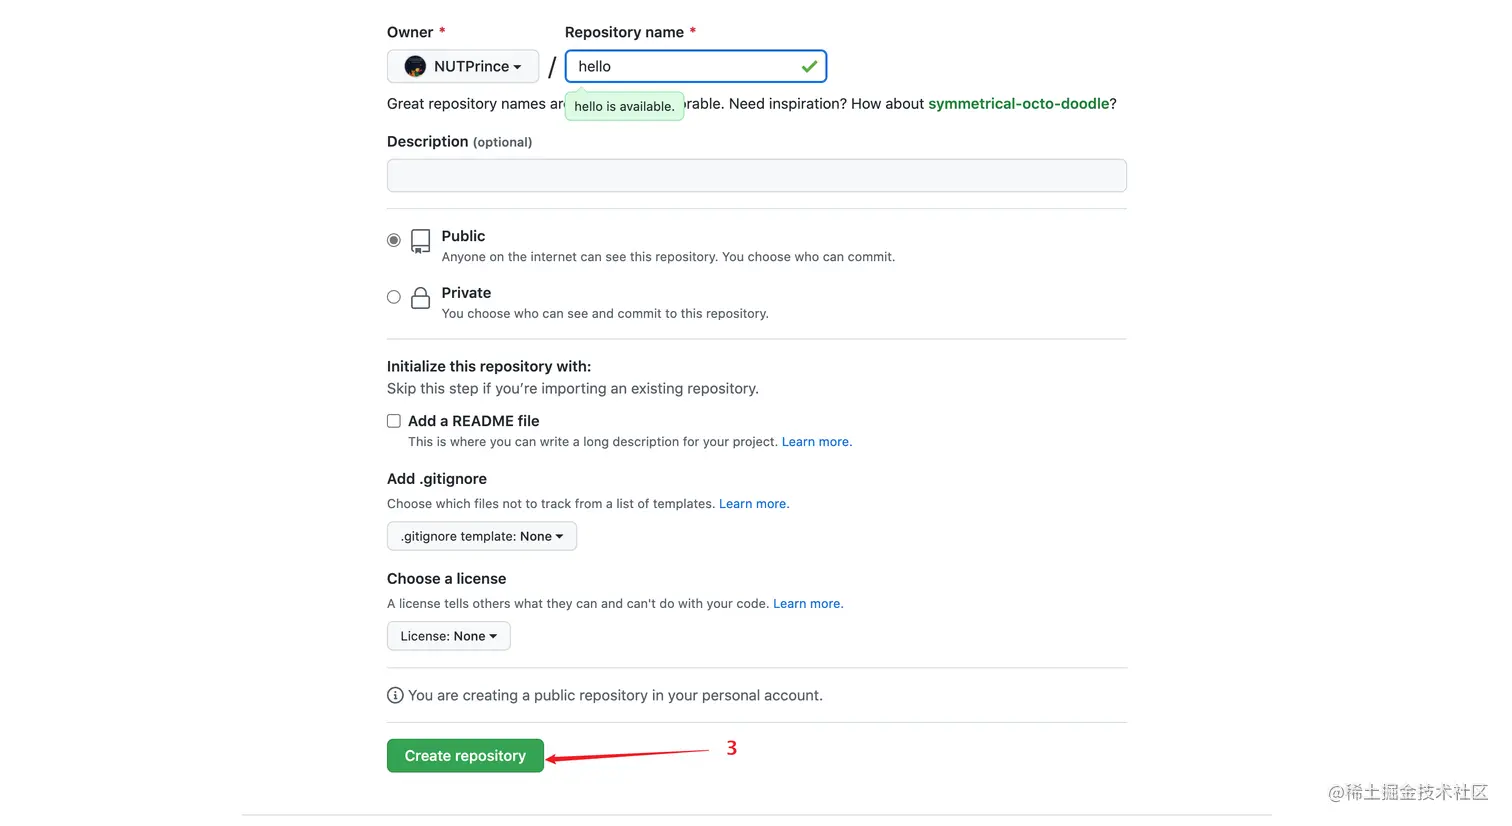Open the NUTPrince owner dropdown
This screenshot has height=826, width=1512.
463,67
